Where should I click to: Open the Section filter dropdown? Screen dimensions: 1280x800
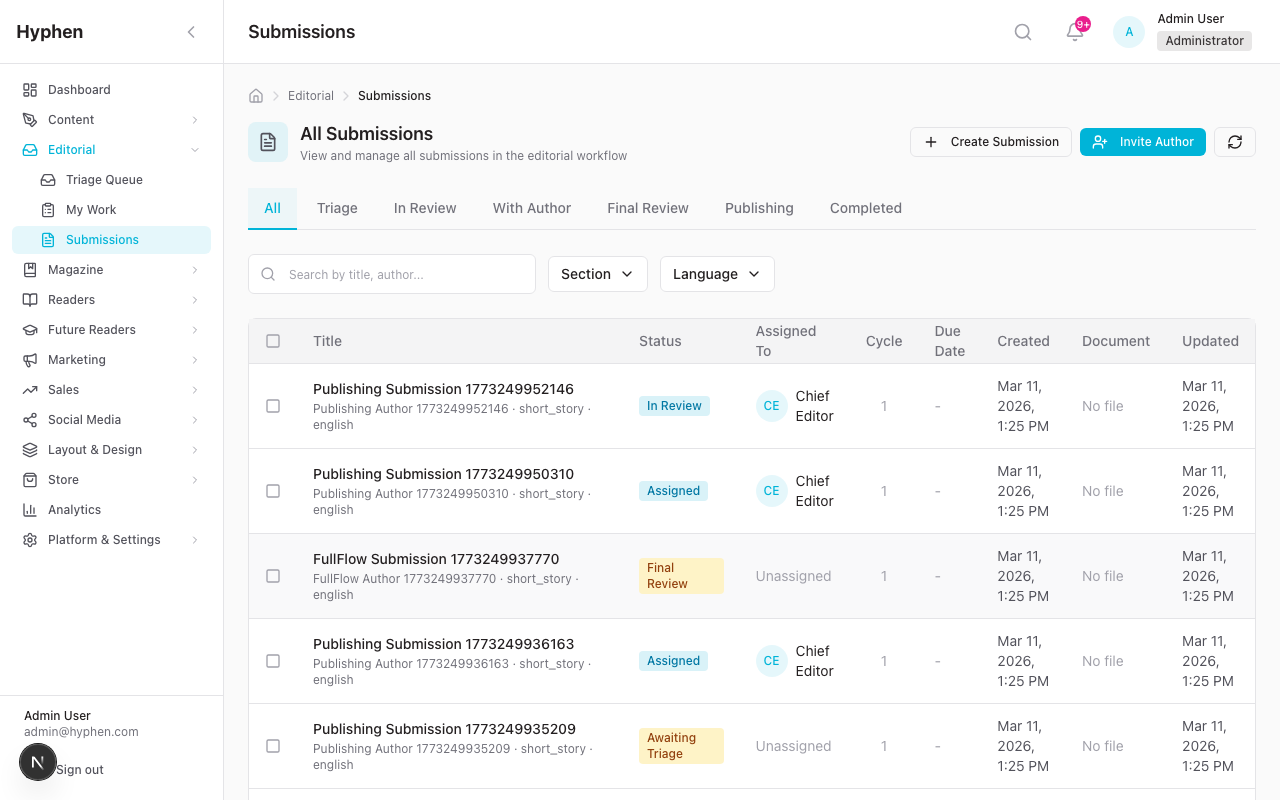[x=597, y=274]
